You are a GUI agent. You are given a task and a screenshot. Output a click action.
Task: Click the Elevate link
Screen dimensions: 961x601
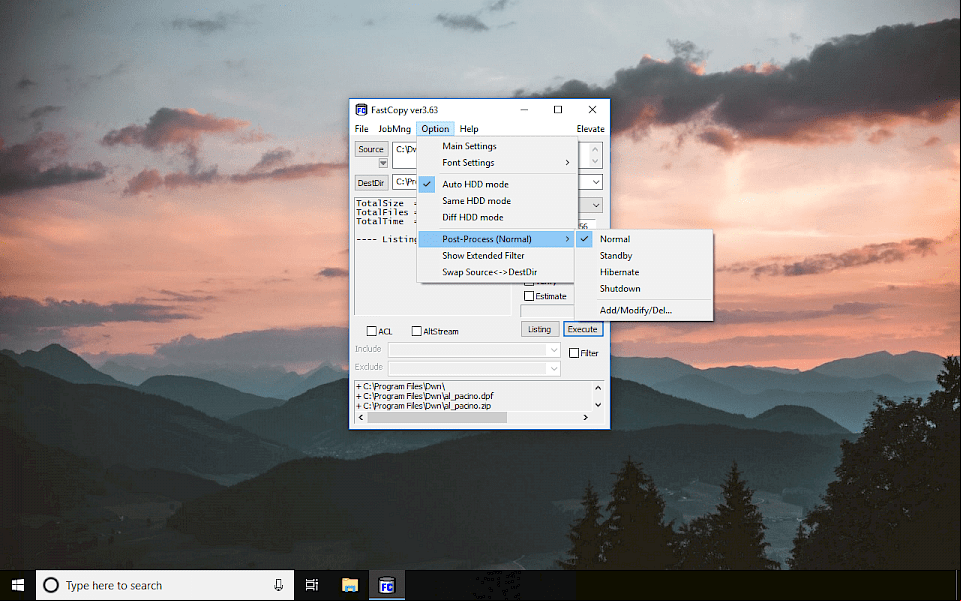[590, 129]
